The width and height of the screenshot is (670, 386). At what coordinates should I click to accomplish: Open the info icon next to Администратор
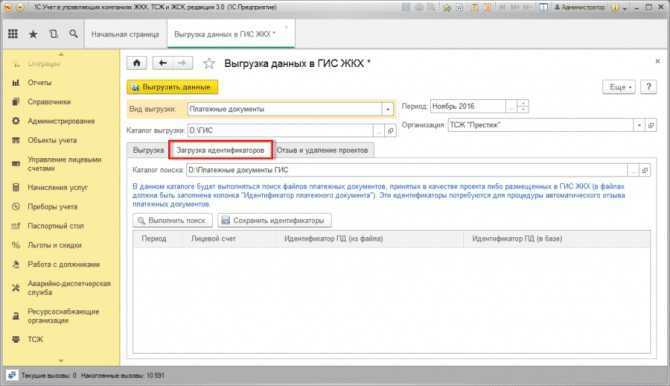(616, 8)
